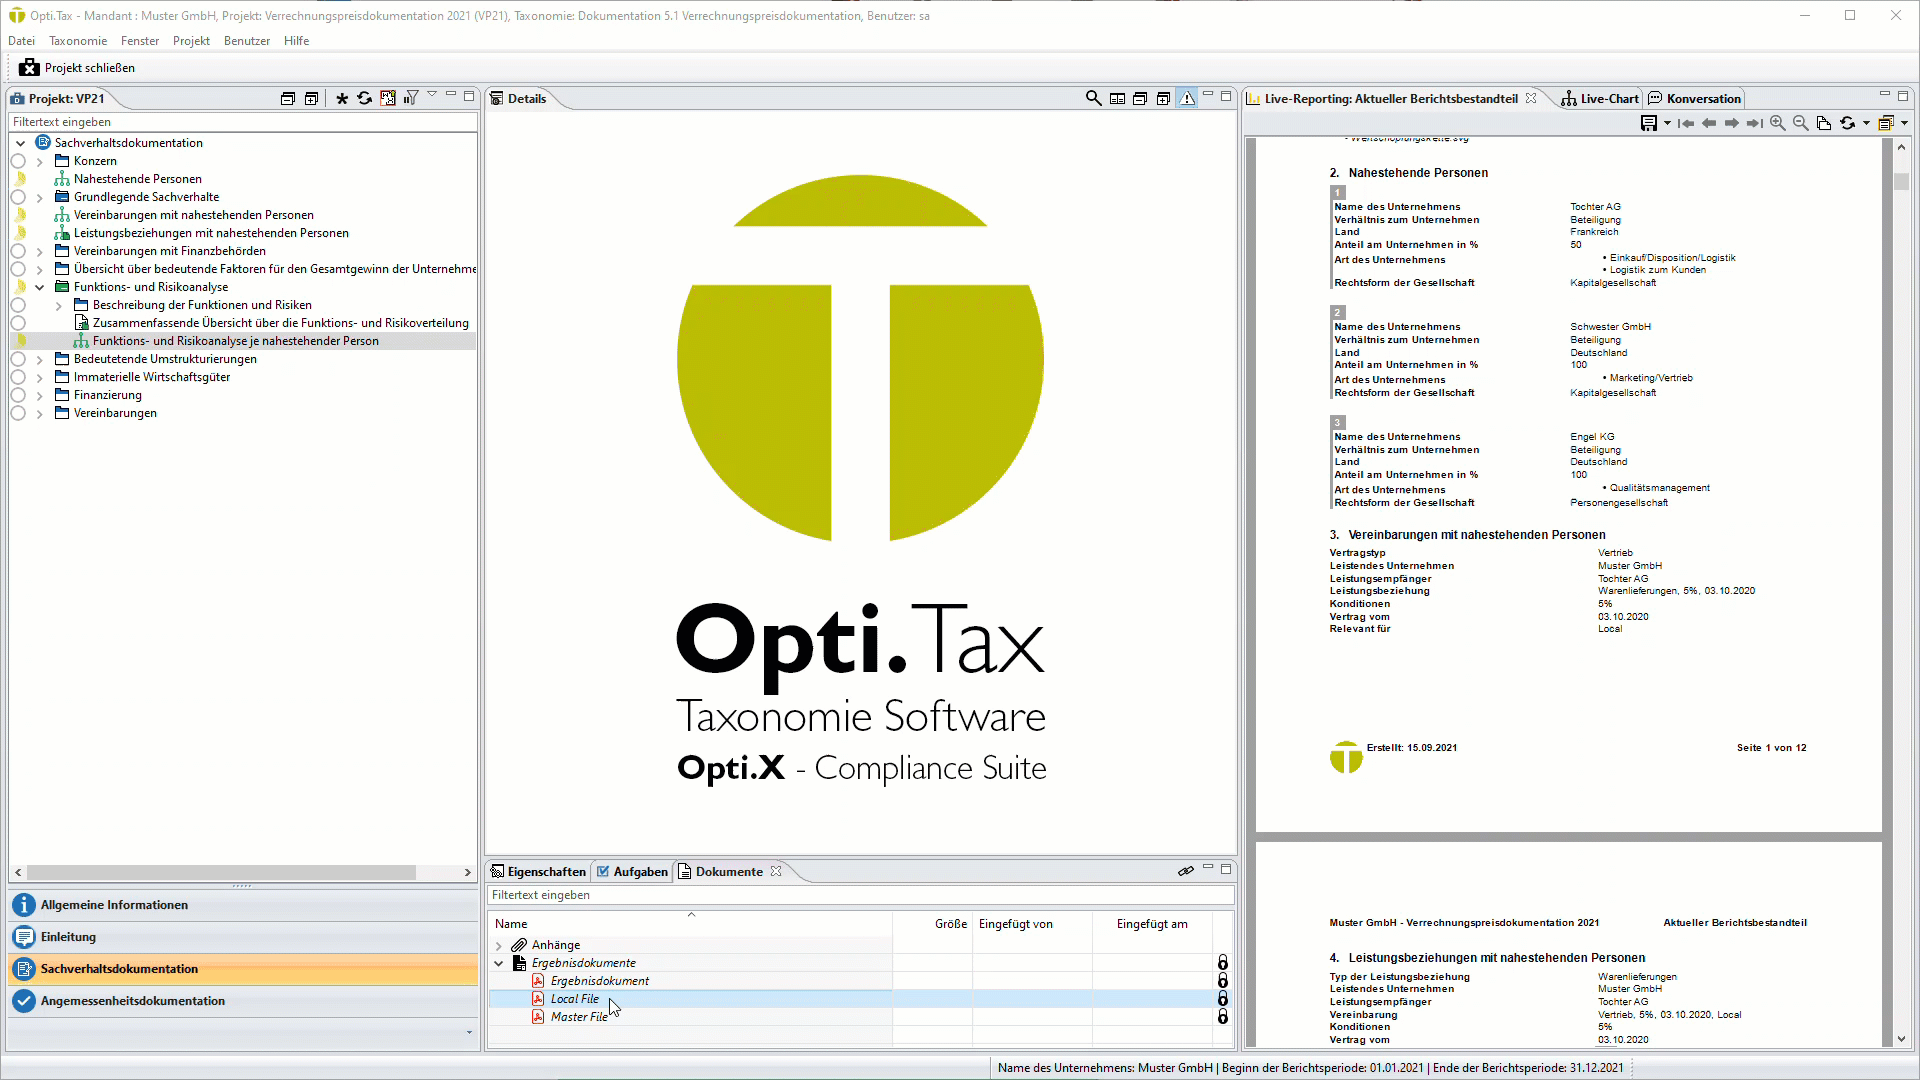The image size is (1920, 1080).
Task: Open the Projekt menu
Action: (x=191, y=41)
